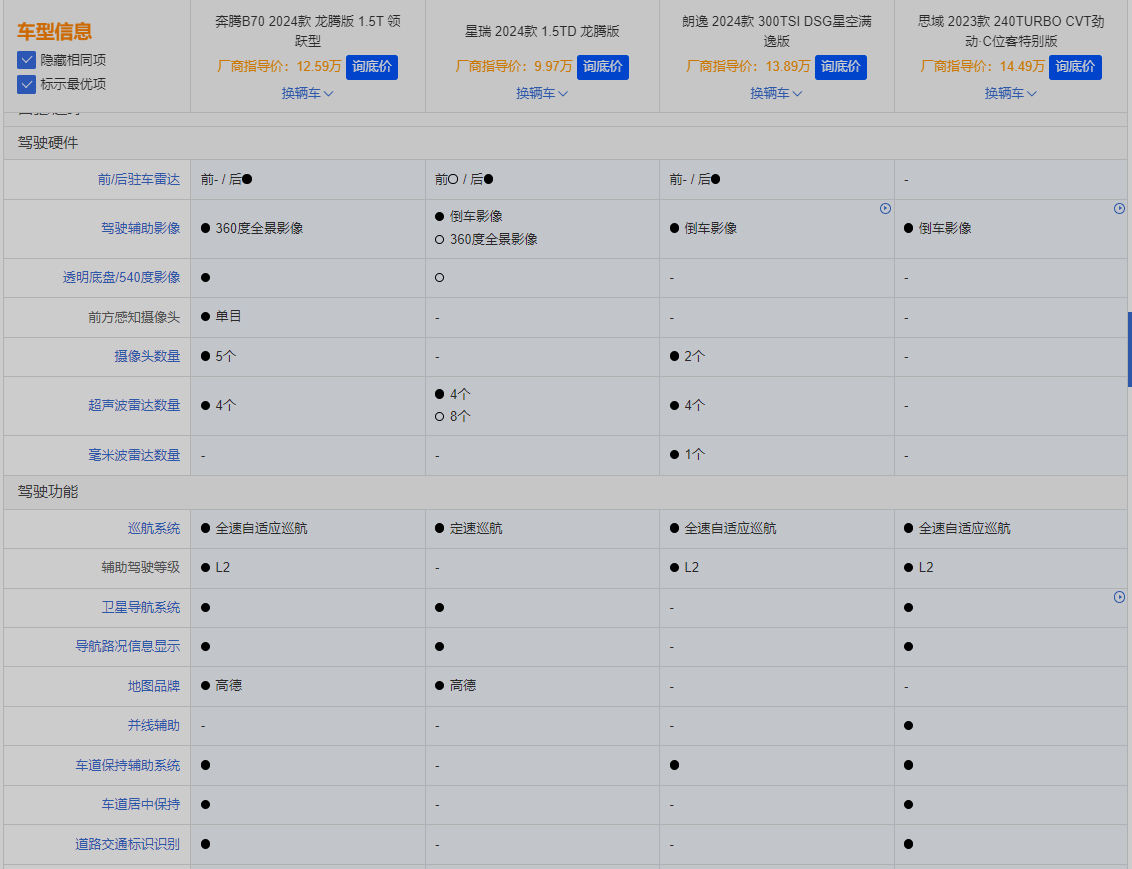1132x869 pixels.
Task: Click the 厂商指导价 14.49万 price
Action: 983,66
